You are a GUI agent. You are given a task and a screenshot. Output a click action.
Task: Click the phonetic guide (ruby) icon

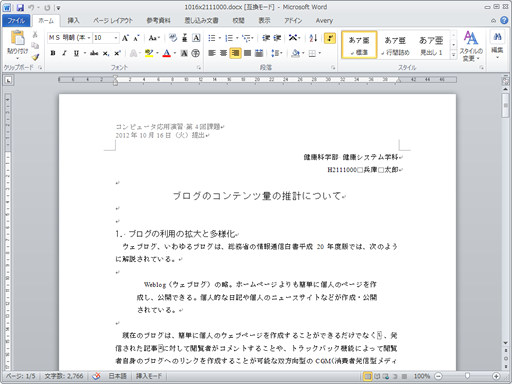[185, 38]
